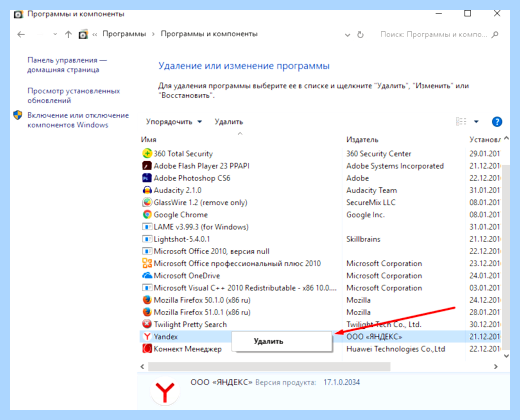Click the GlassWire program icon
This screenshot has height=420, width=520.
coord(147,202)
